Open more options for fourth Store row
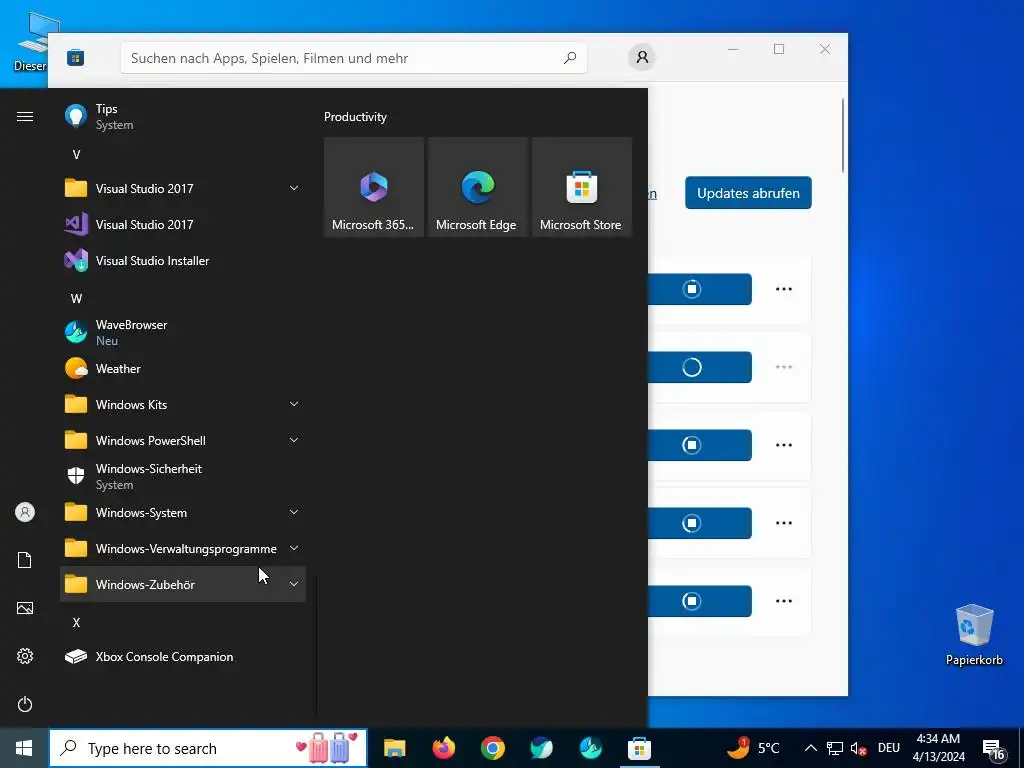1024x768 pixels. pyautogui.click(x=784, y=523)
